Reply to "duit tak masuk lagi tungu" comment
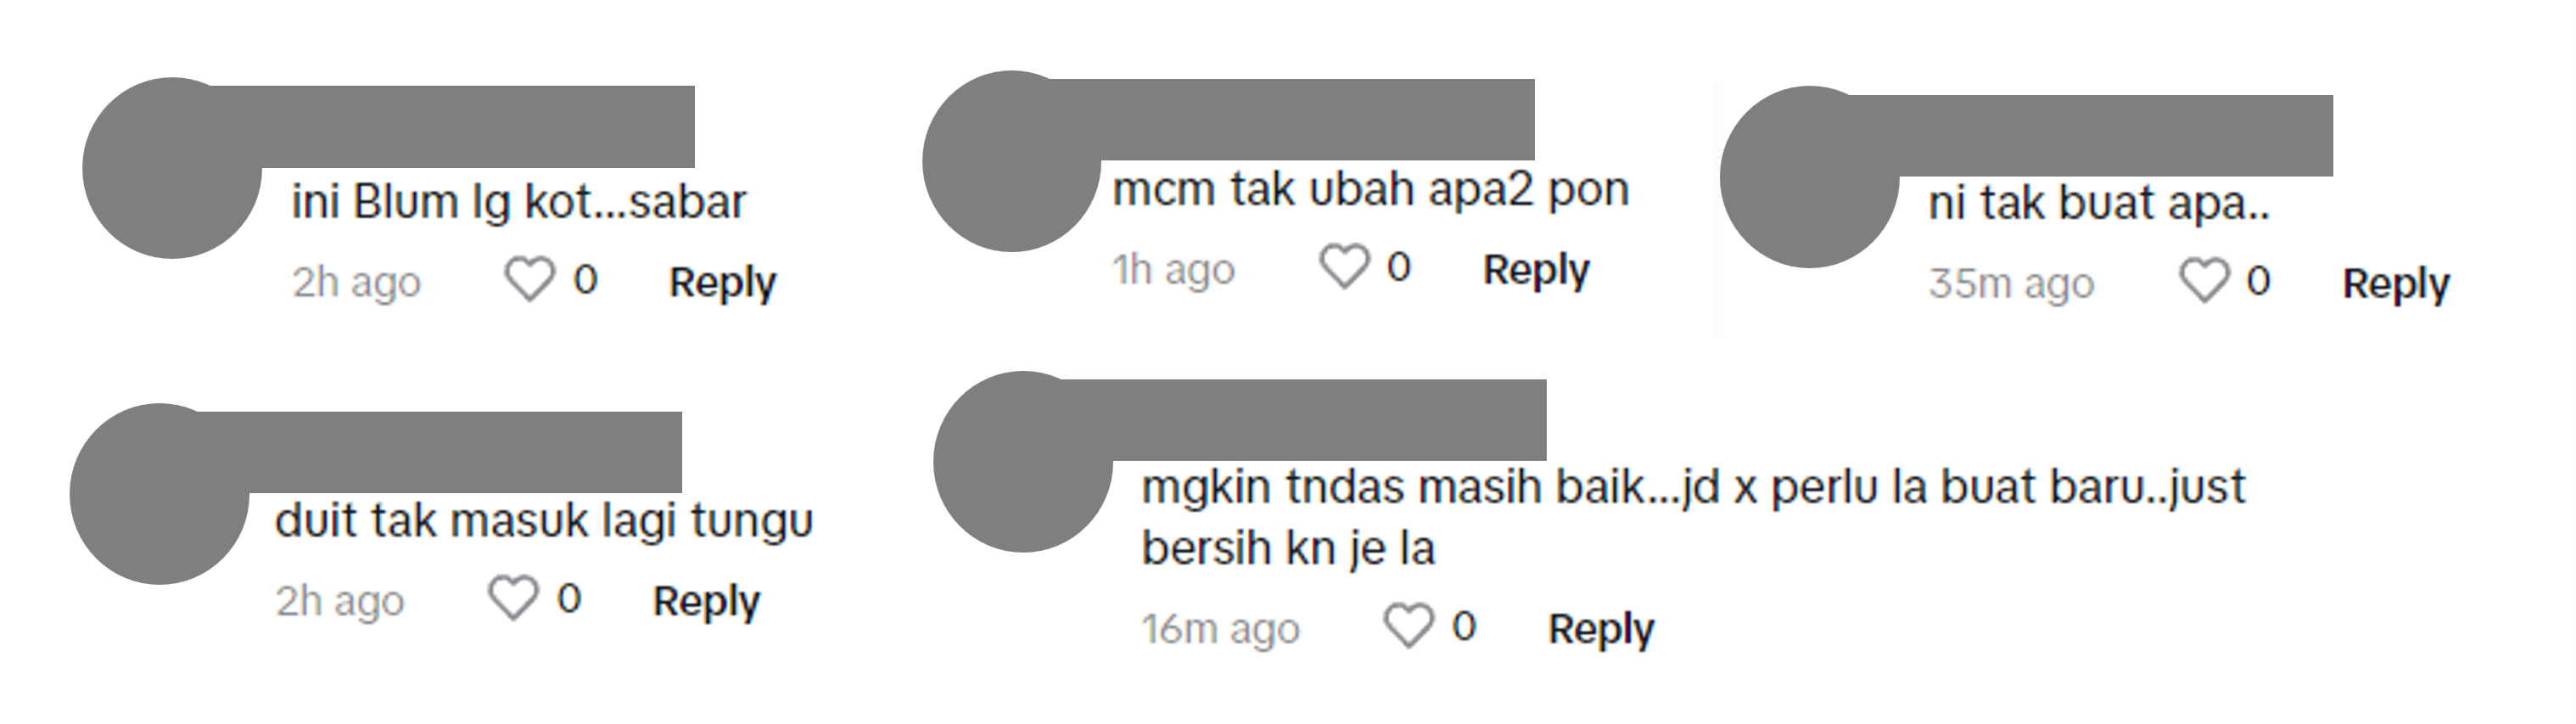 [706, 601]
